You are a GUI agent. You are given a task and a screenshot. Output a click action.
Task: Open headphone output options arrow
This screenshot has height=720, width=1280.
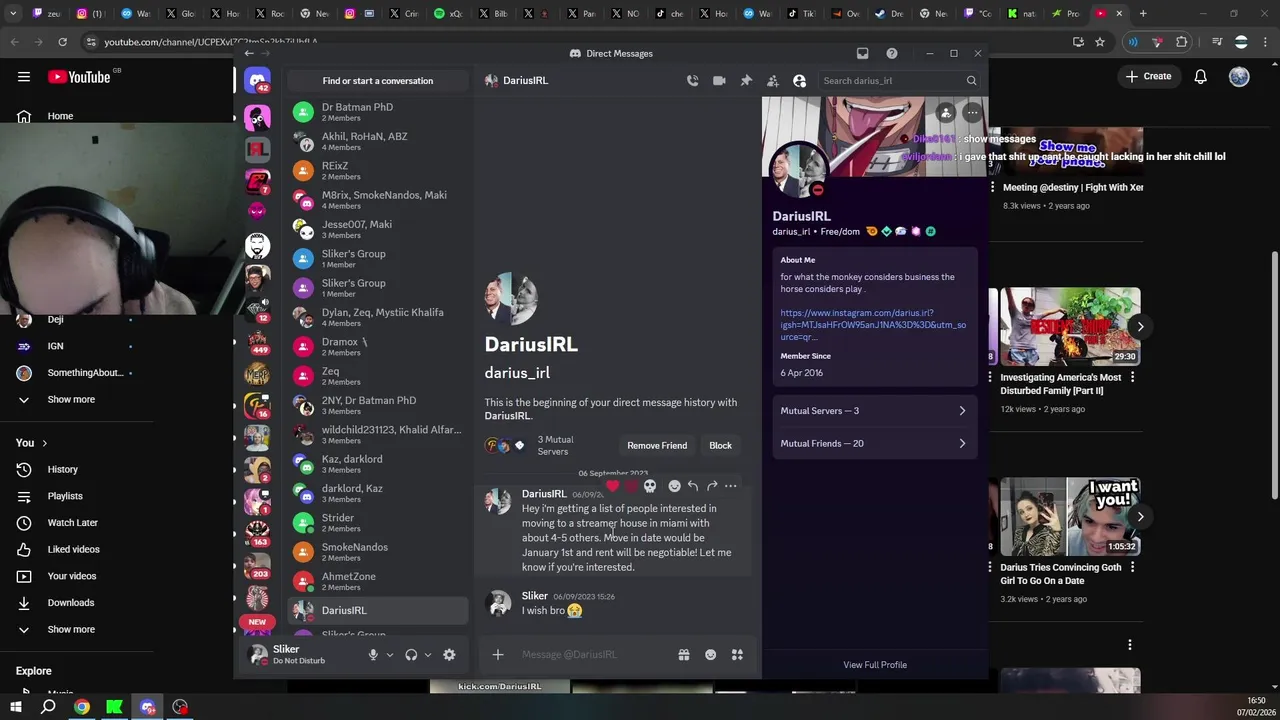[x=427, y=655]
